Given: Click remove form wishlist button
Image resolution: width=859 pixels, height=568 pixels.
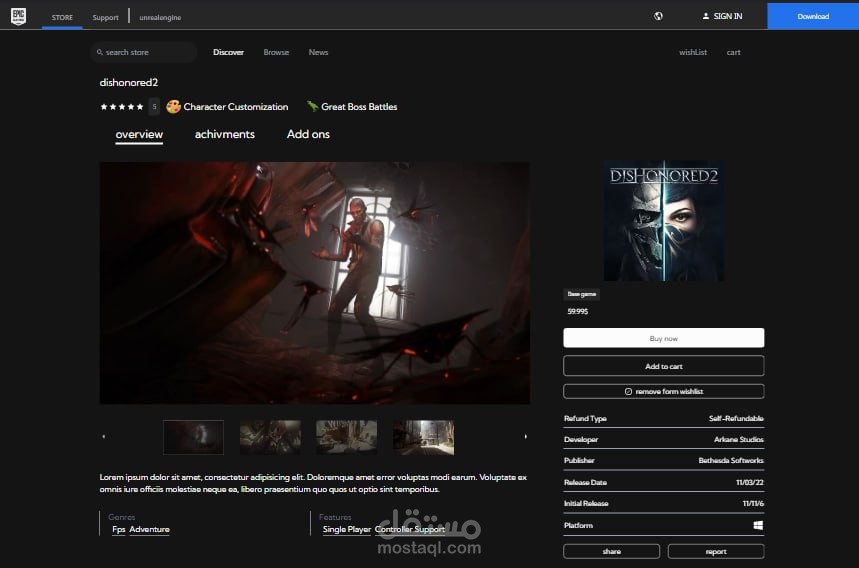Looking at the screenshot, I should pos(663,392).
